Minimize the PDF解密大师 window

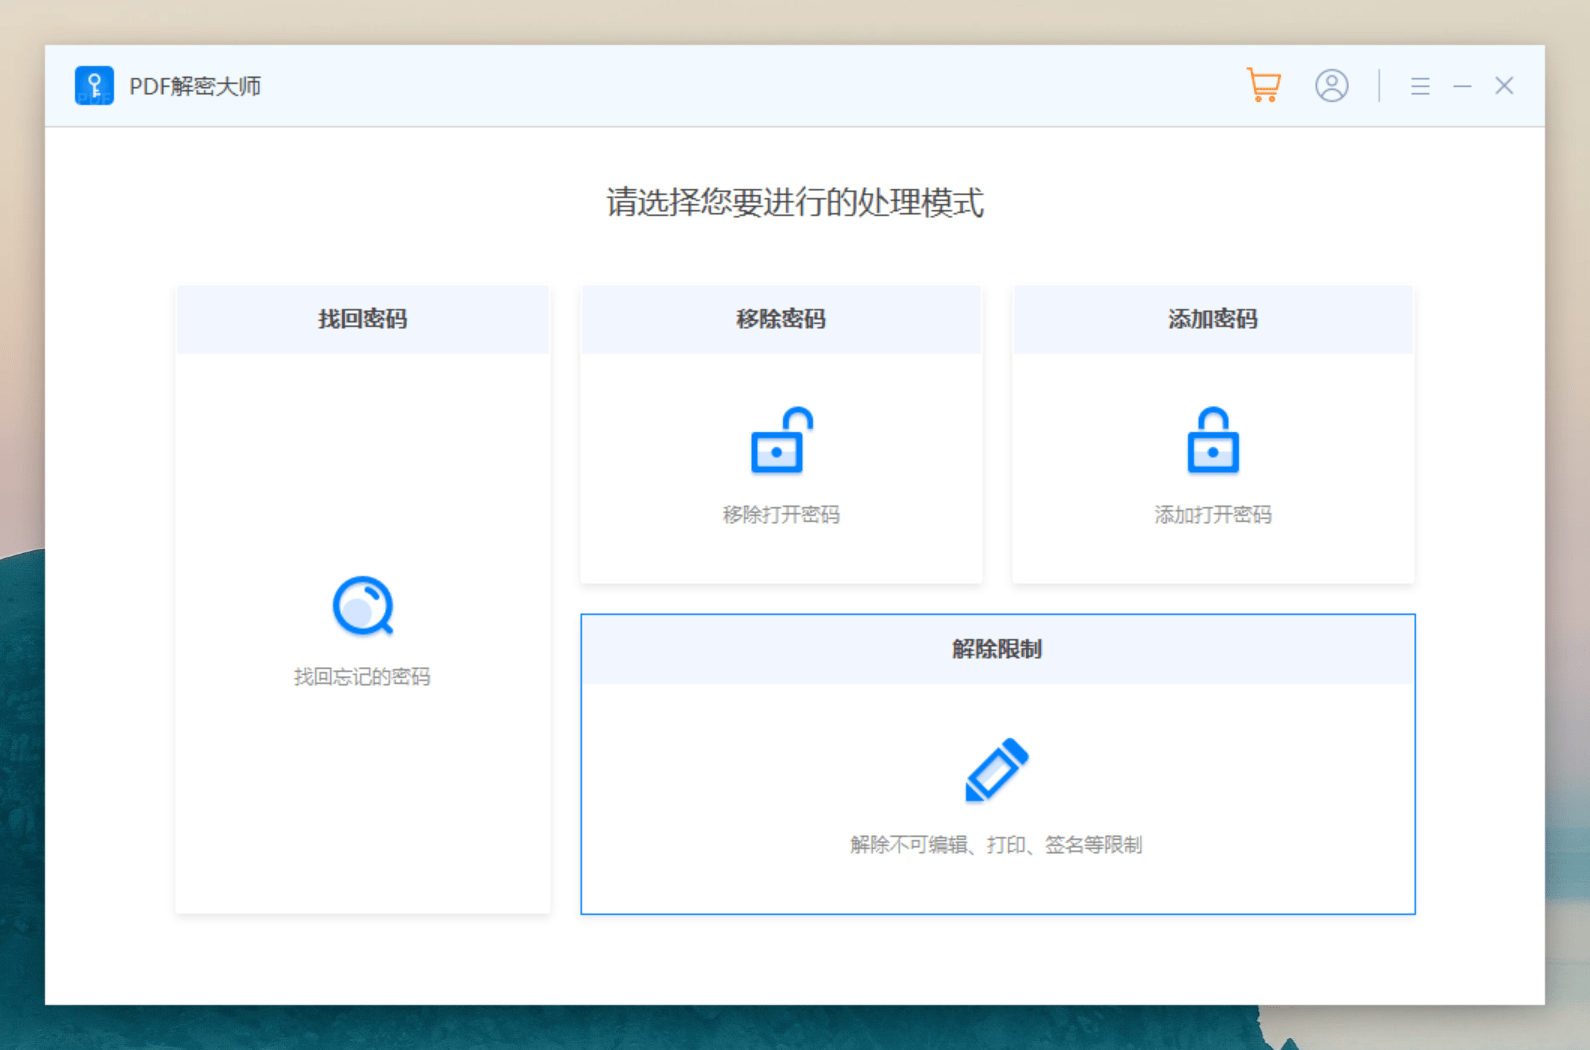1462,87
